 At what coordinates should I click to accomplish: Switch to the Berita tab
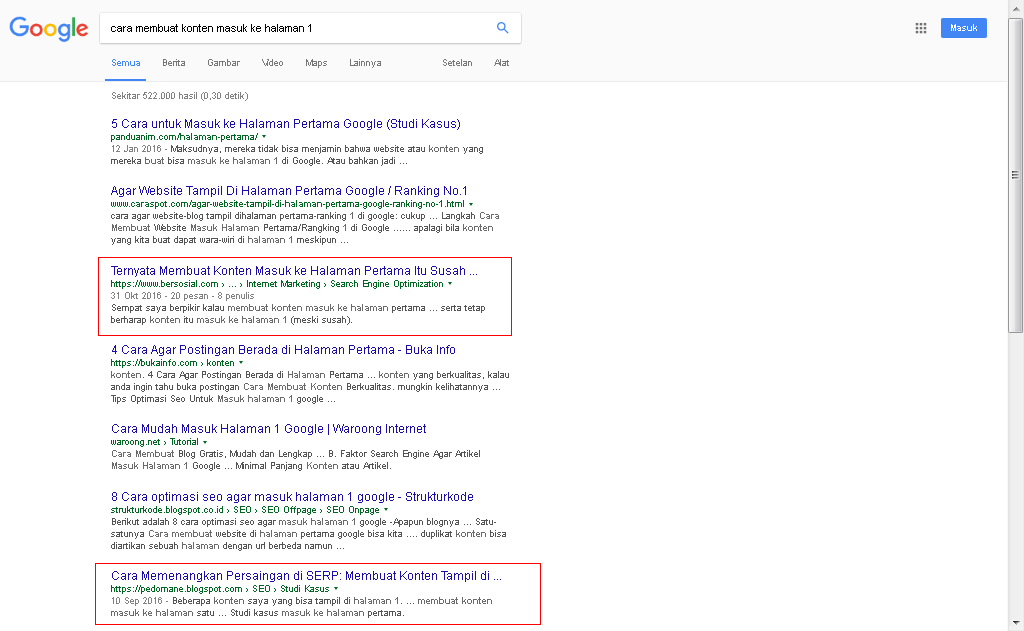point(174,63)
